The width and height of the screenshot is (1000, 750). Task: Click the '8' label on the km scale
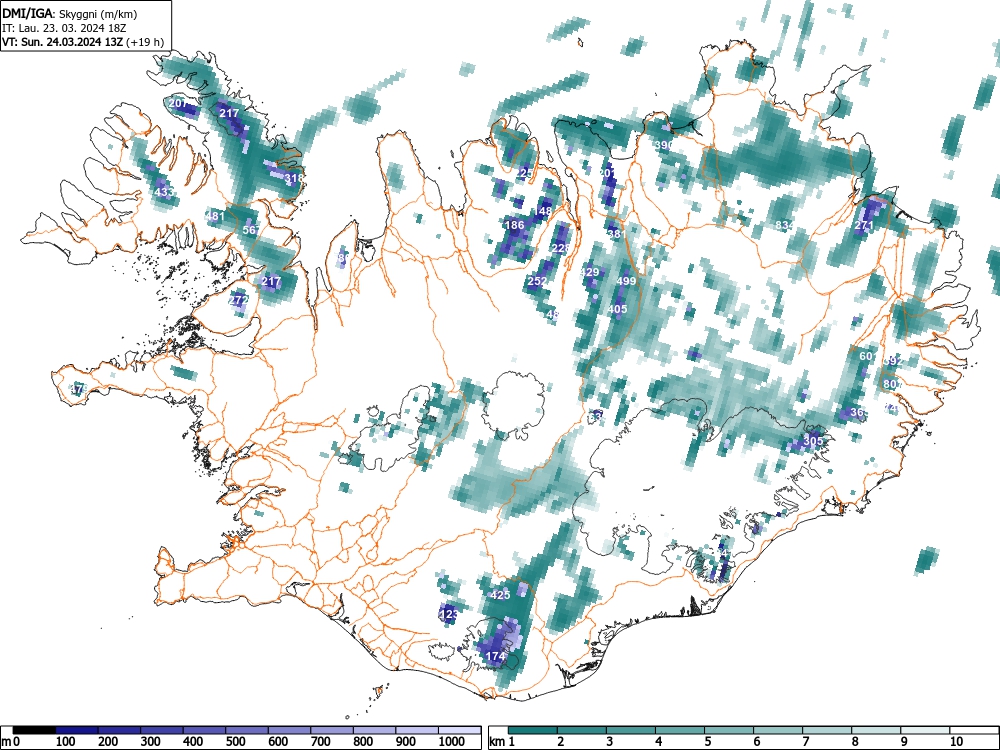(x=855, y=741)
